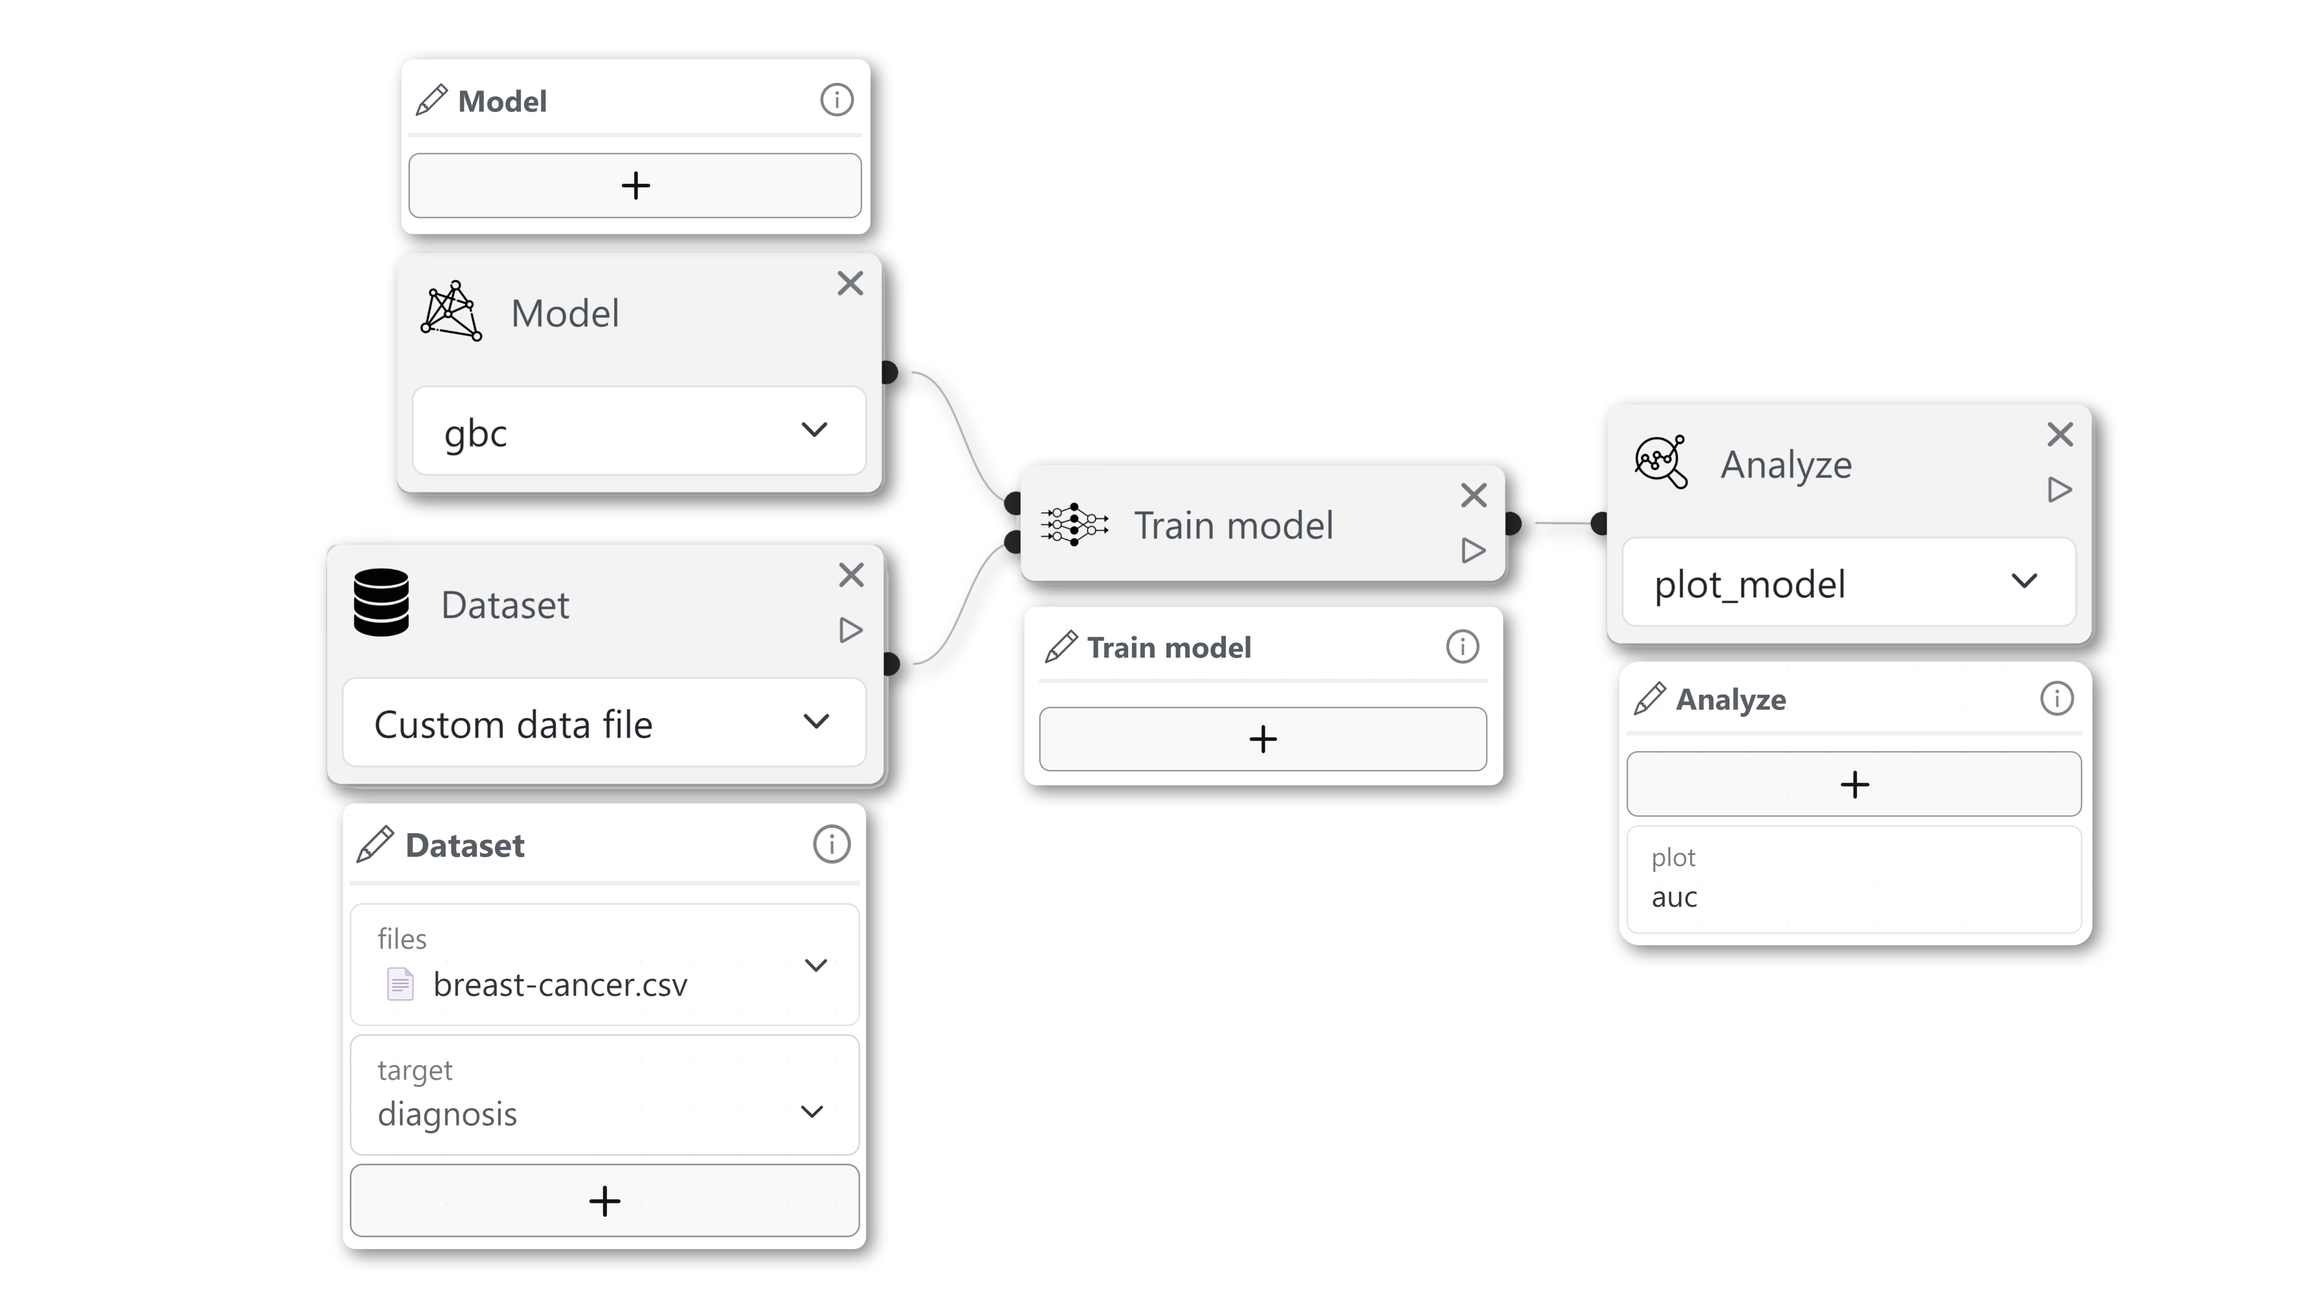Click the pencil icon beside Model header
Viewport: 2304px width, 1295px height.
(431, 101)
